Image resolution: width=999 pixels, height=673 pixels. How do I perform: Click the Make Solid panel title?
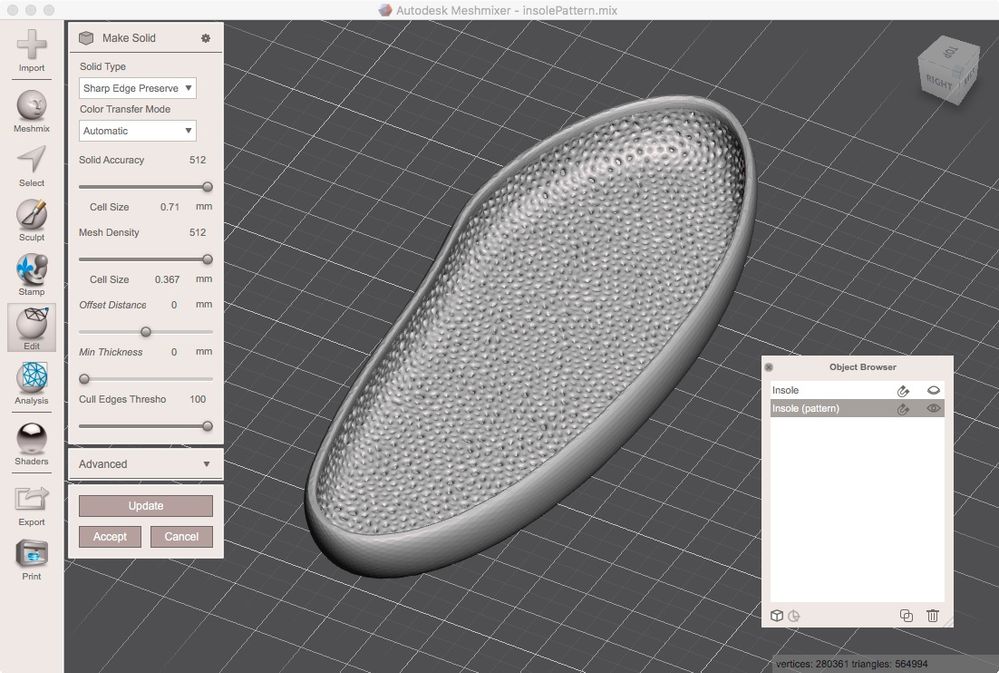[129, 38]
